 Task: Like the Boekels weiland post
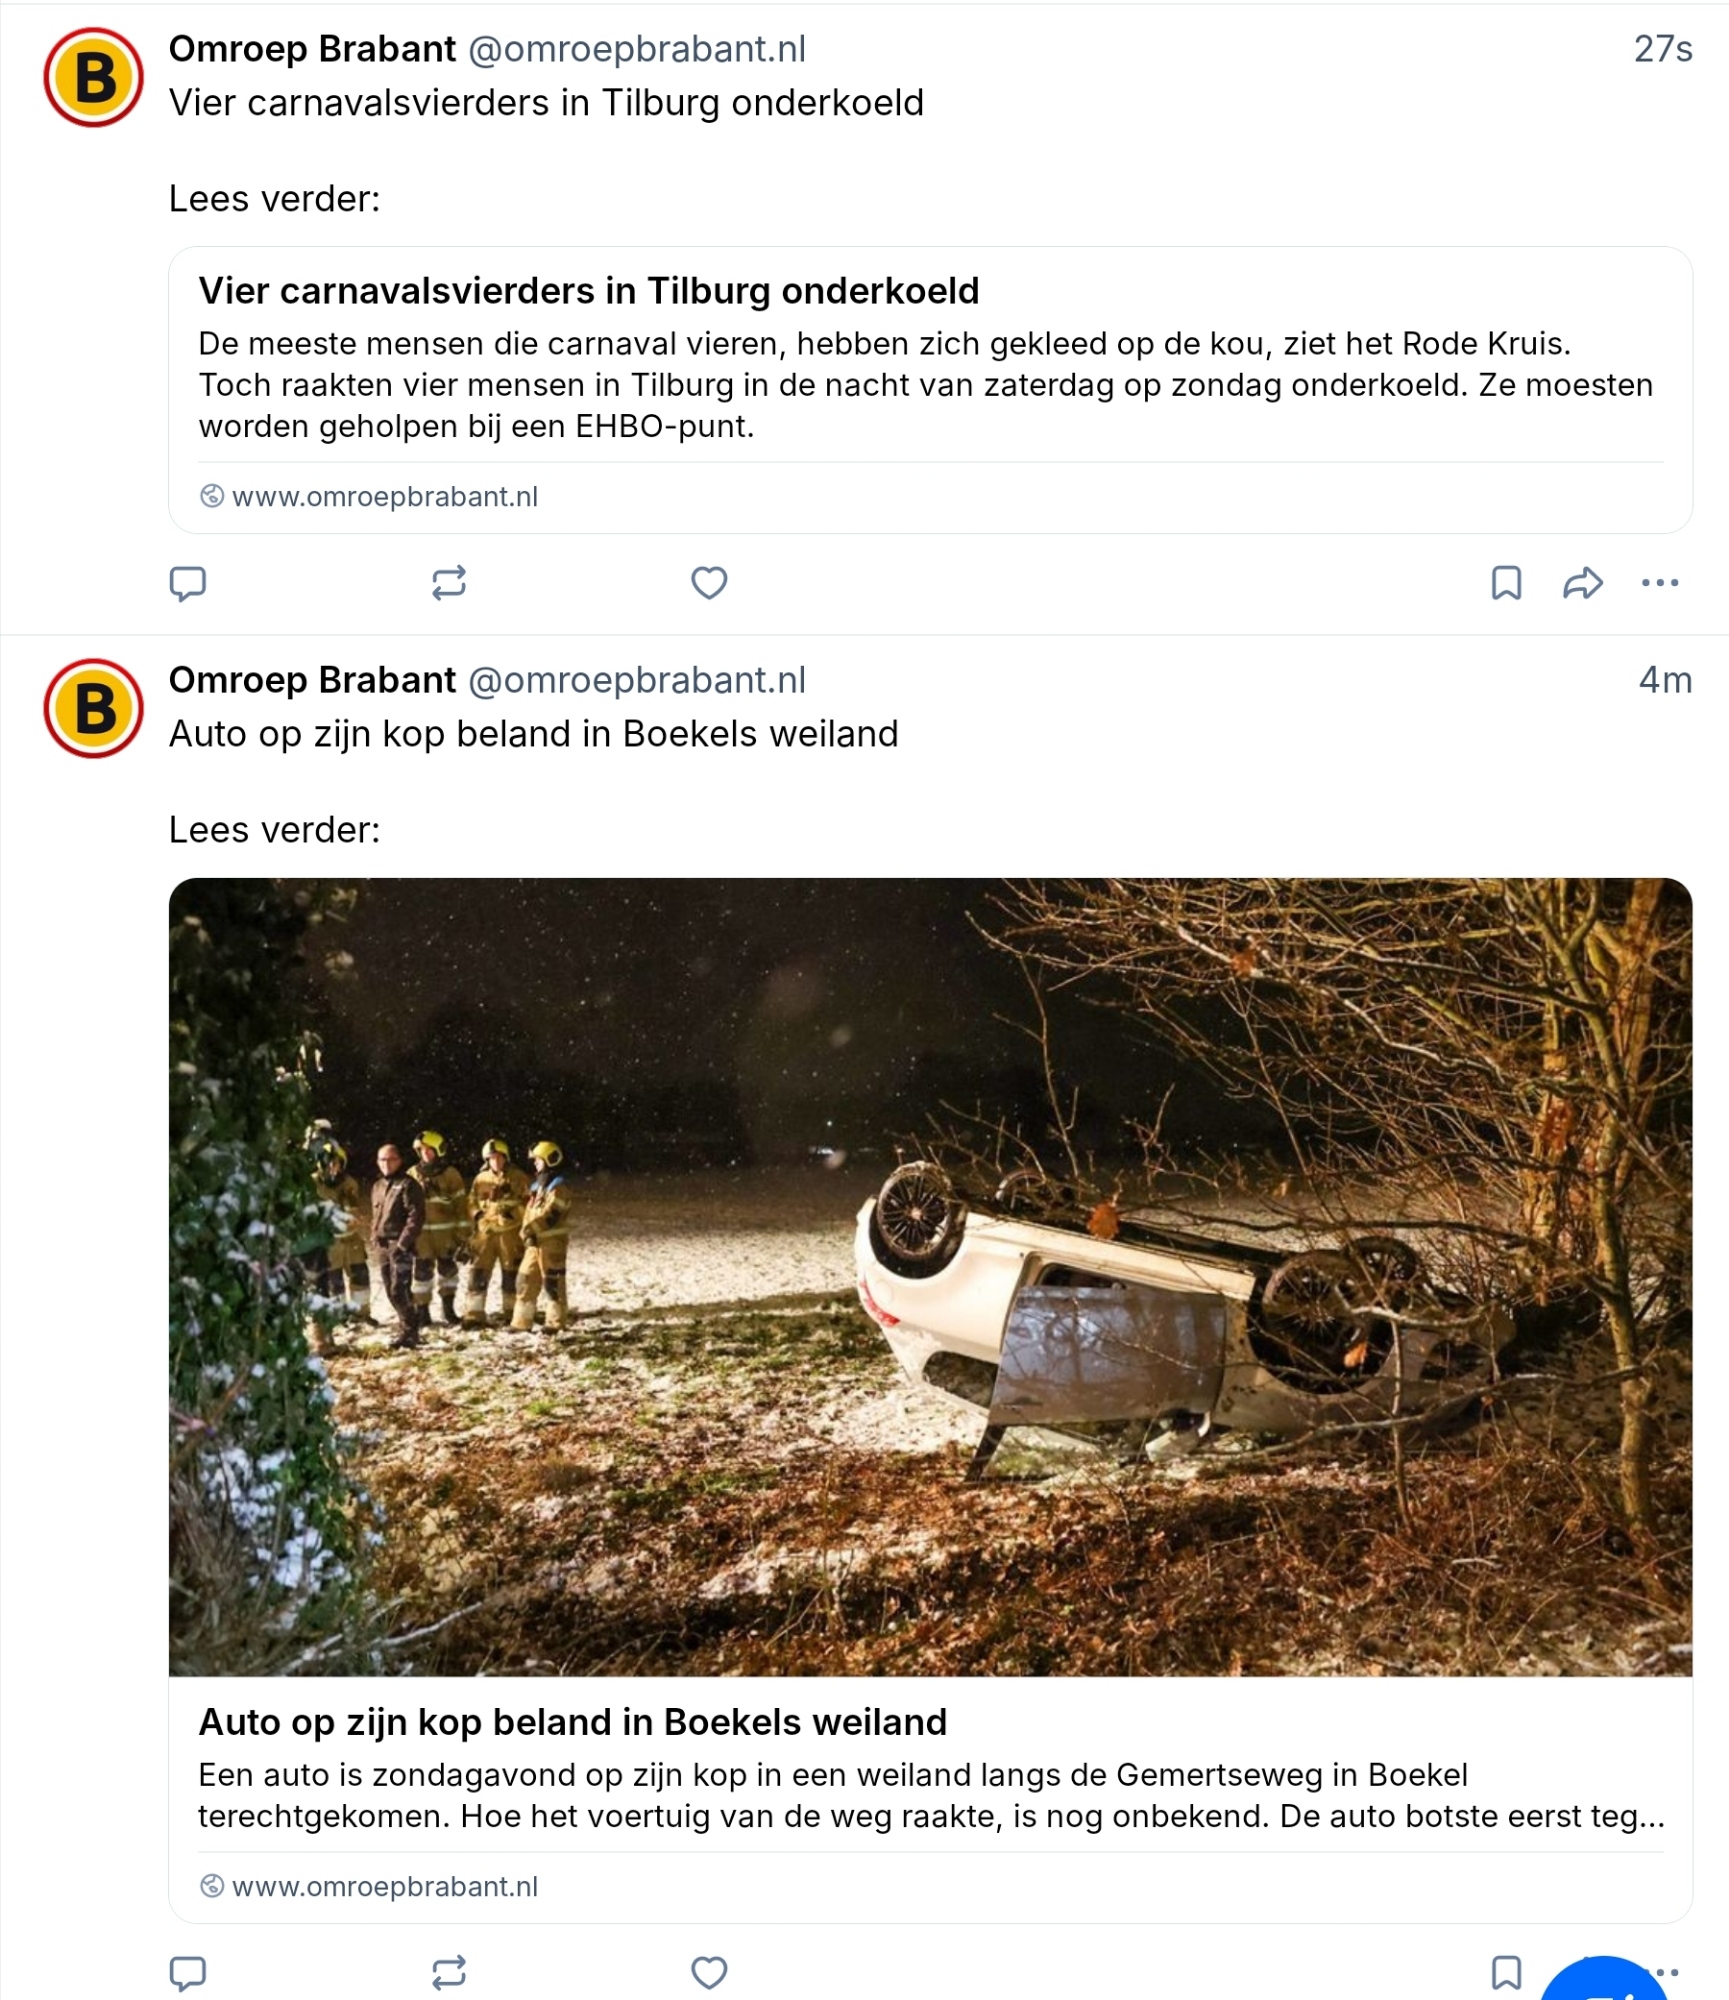[709, 1973]
